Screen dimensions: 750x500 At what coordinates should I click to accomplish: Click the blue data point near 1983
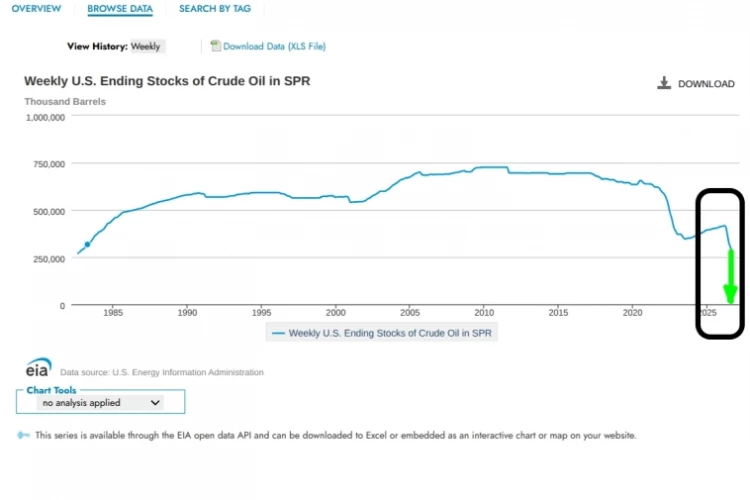click(88, 244)
